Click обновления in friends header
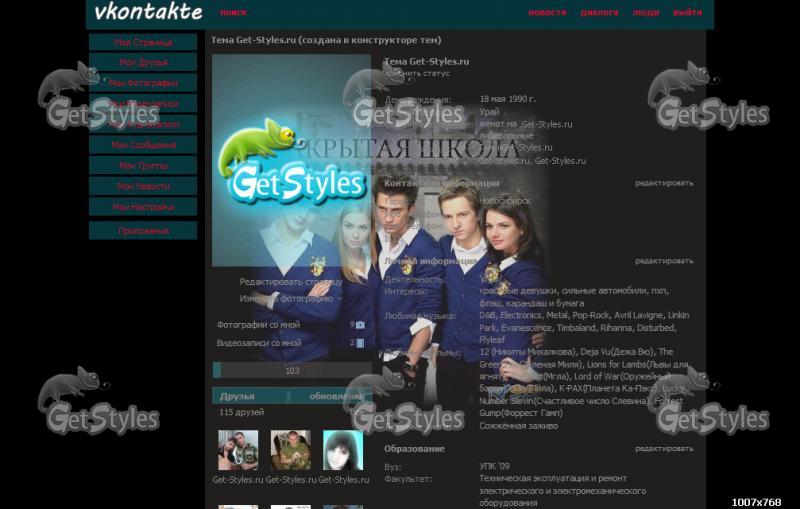 coord(337,396)
